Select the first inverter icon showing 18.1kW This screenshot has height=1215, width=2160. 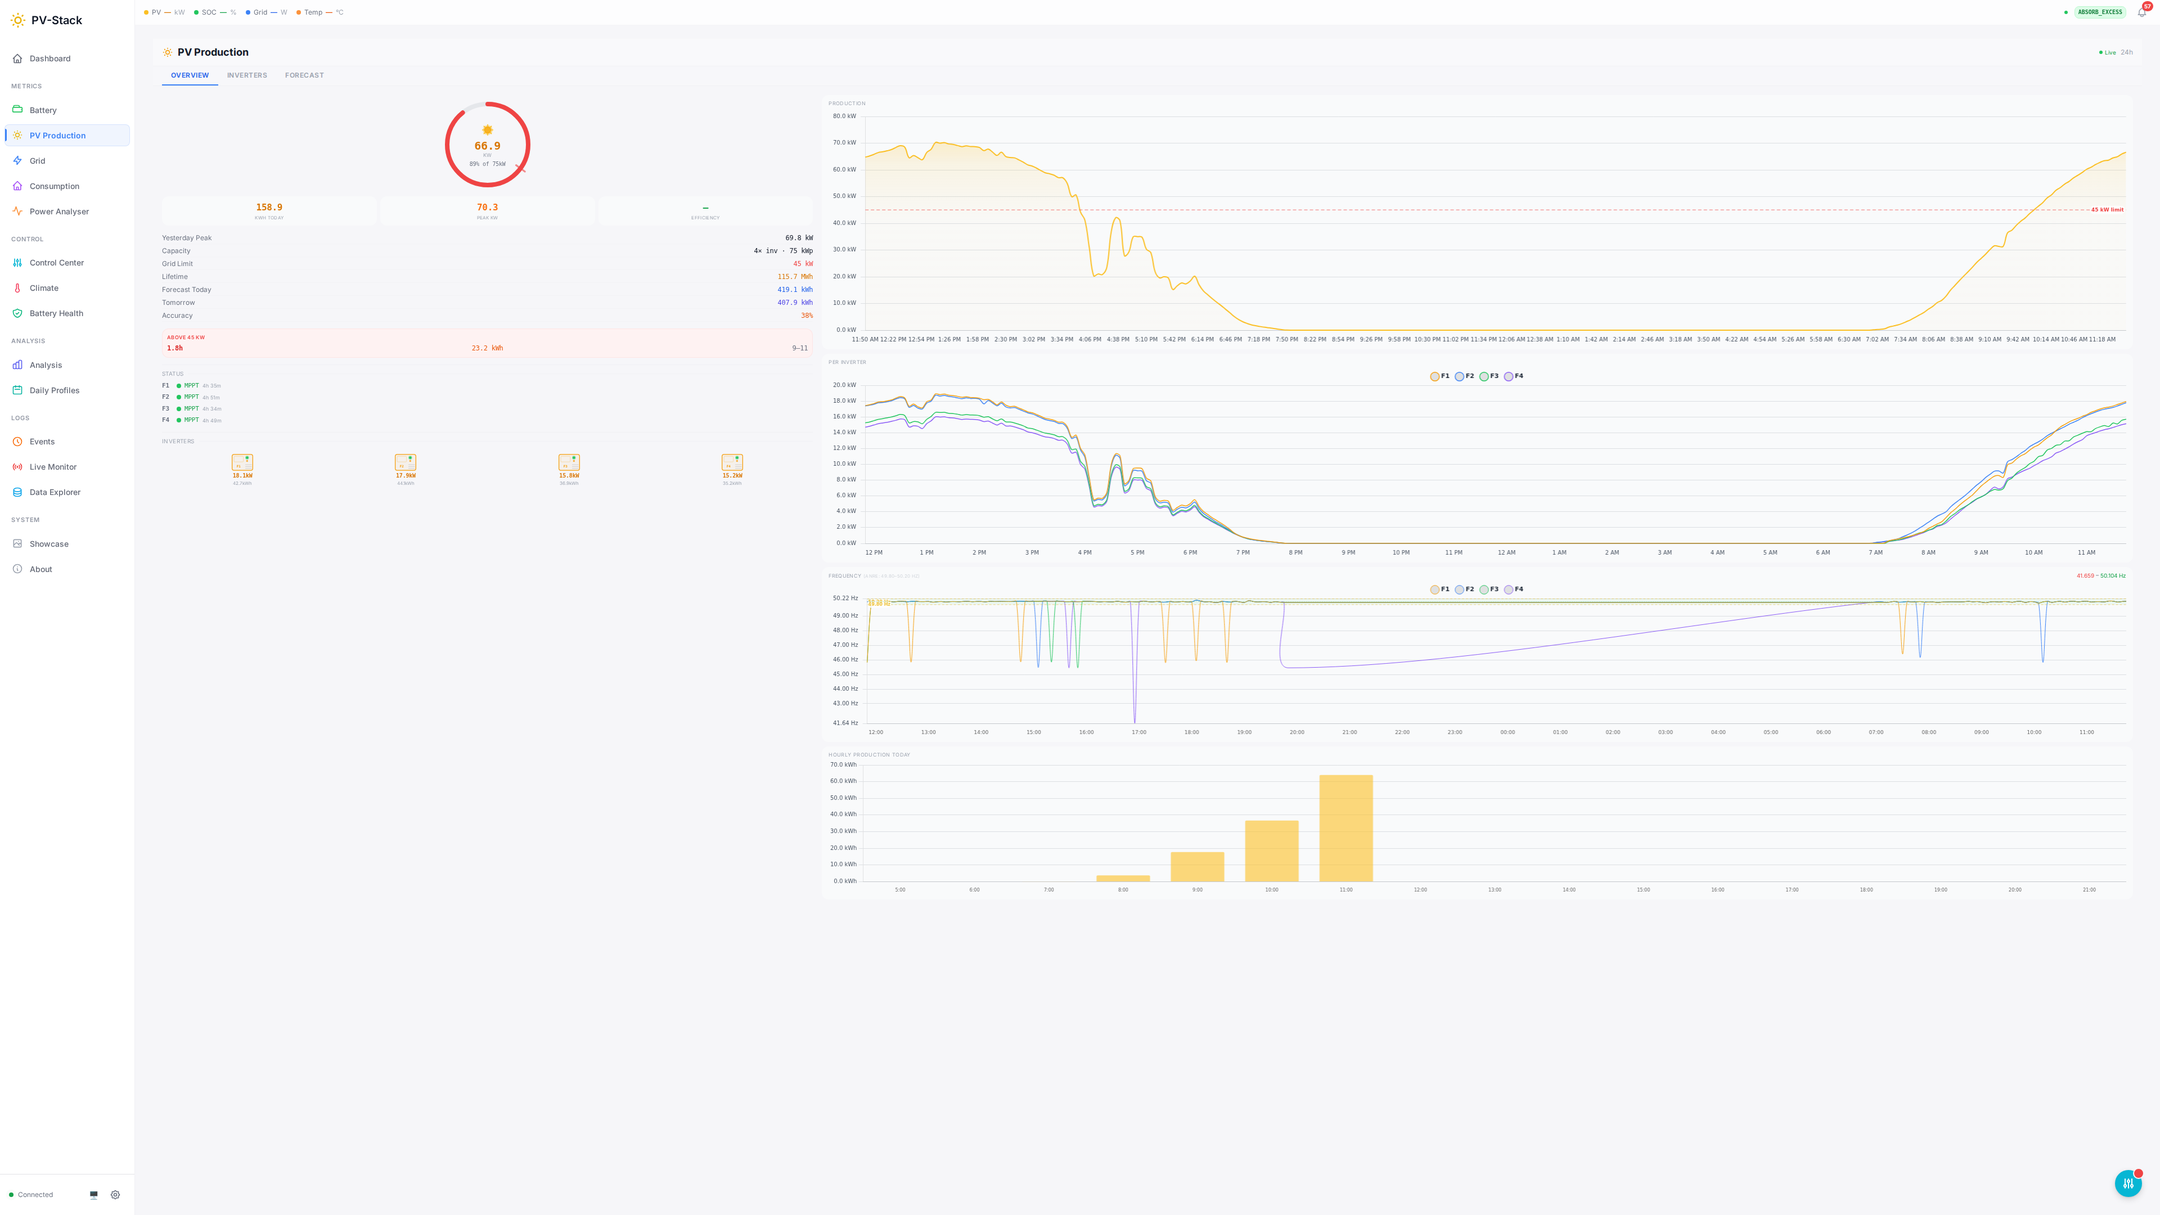242,462
